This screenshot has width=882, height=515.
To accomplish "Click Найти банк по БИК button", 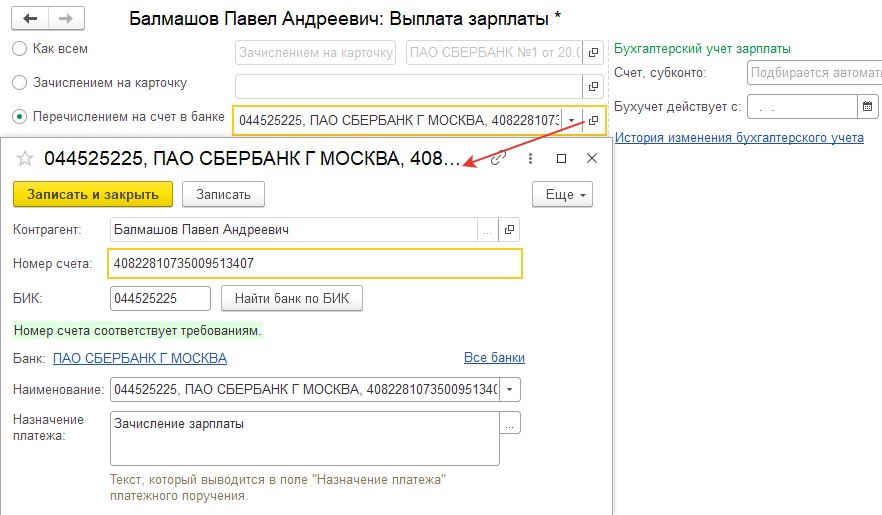I will click(x=291, y=299).
